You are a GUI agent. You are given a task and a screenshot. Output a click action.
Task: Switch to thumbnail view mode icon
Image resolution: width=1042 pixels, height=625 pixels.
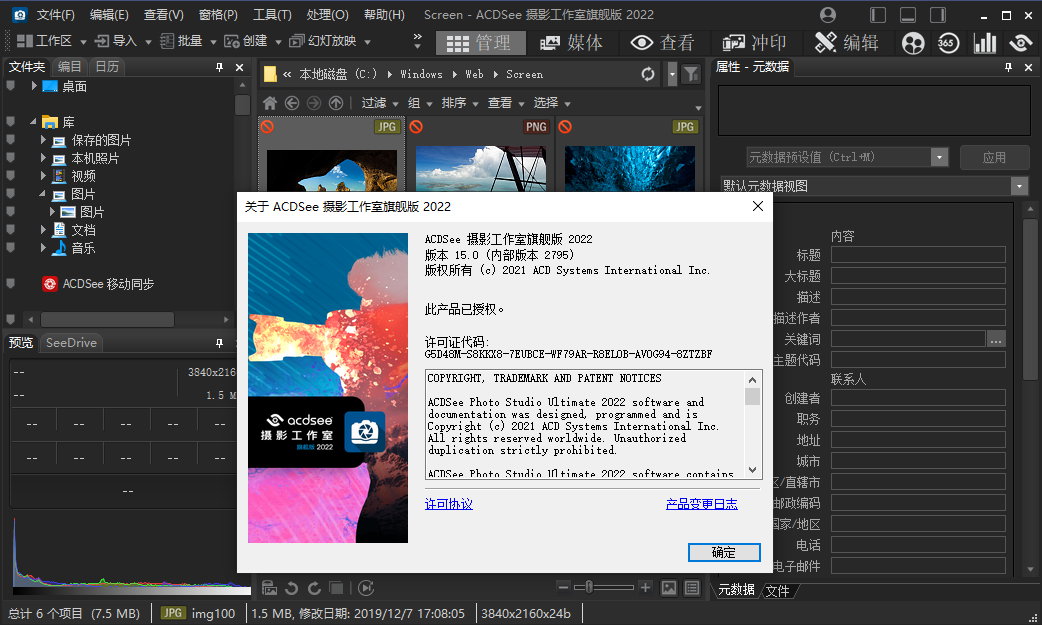coord(669,588)
